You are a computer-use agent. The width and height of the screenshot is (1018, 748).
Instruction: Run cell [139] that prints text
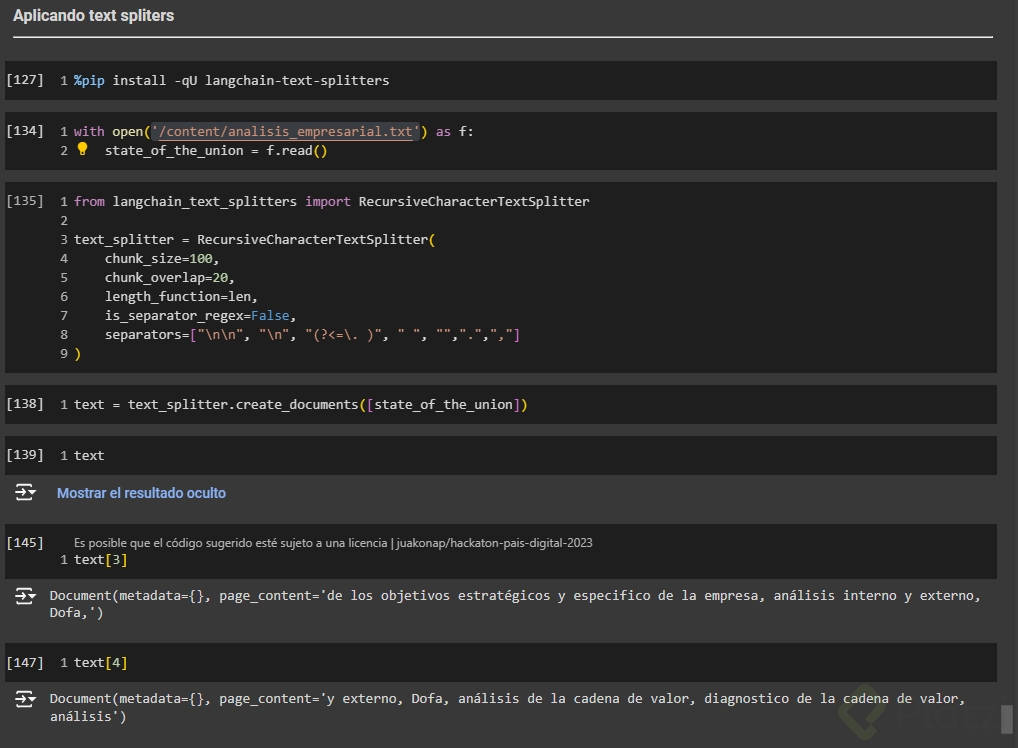click(x=25, y=455)
